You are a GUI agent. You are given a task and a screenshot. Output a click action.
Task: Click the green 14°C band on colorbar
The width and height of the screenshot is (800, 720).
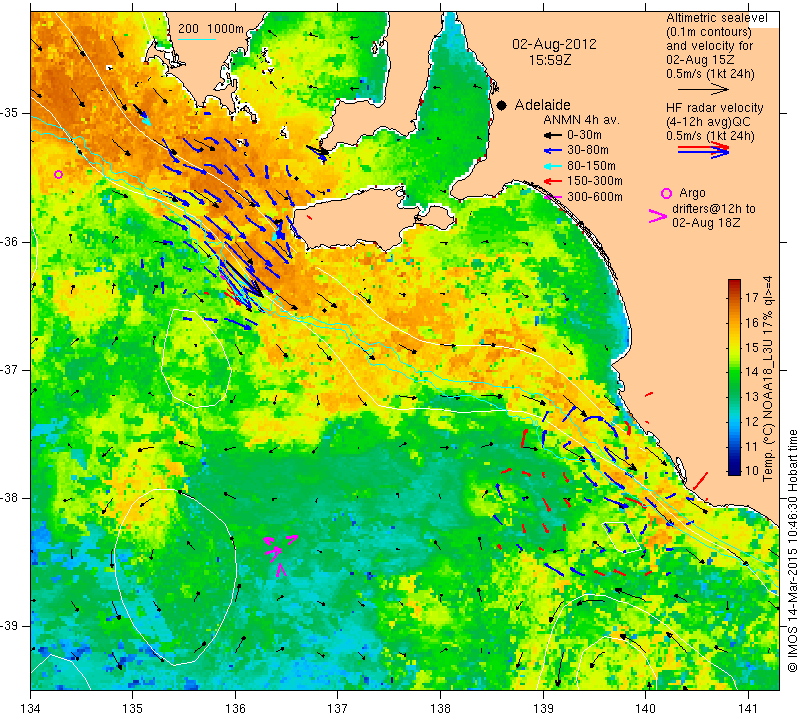pyautogui.click(x=734, y=371)
